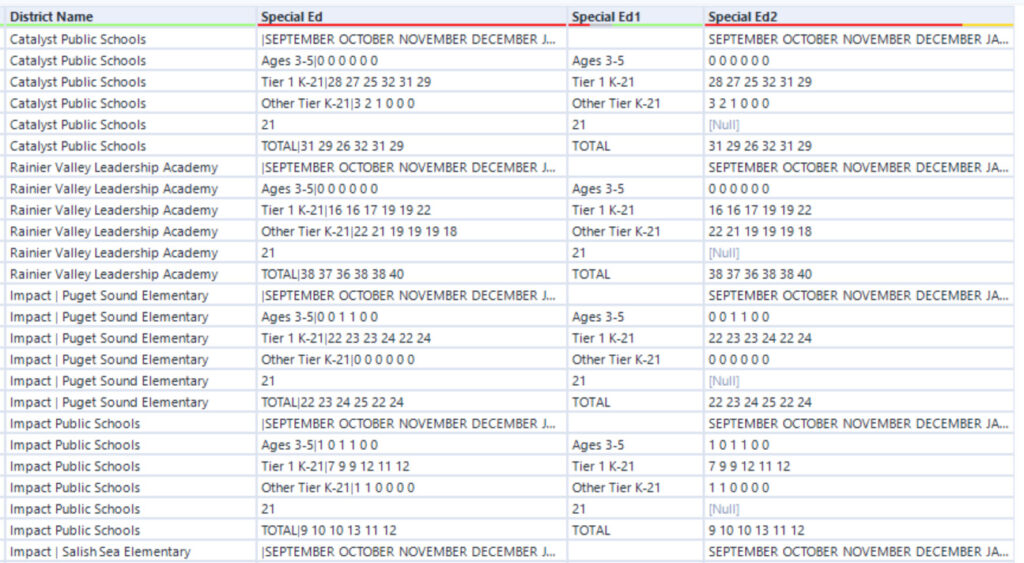This screenshot has width=1024, height=563.
Task: Select the [Null] cell in Catalyst Public Schools row
Action: pos(859,125)
